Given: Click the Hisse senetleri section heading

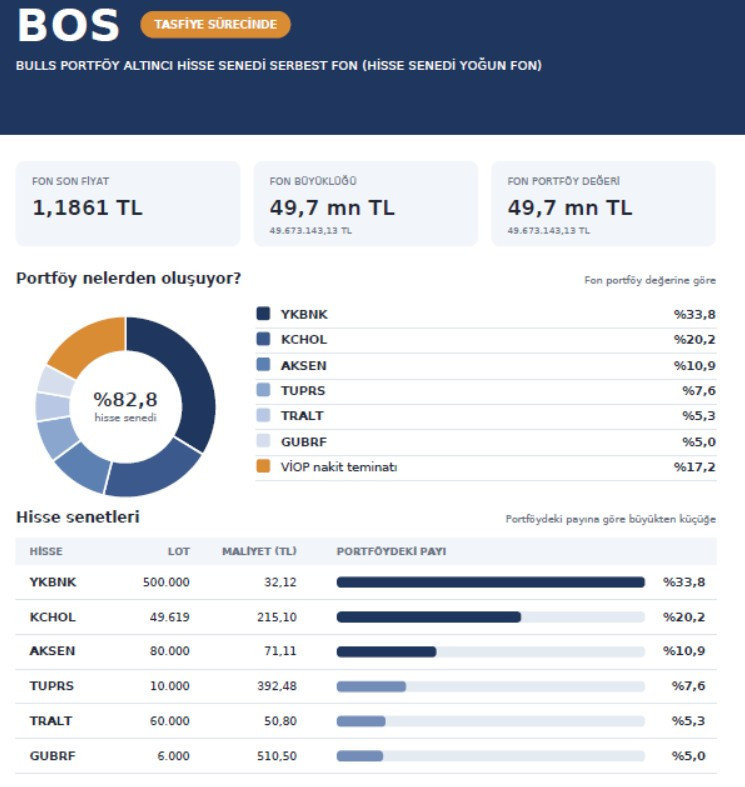Looking at the screenshot, I should point(78,517).
